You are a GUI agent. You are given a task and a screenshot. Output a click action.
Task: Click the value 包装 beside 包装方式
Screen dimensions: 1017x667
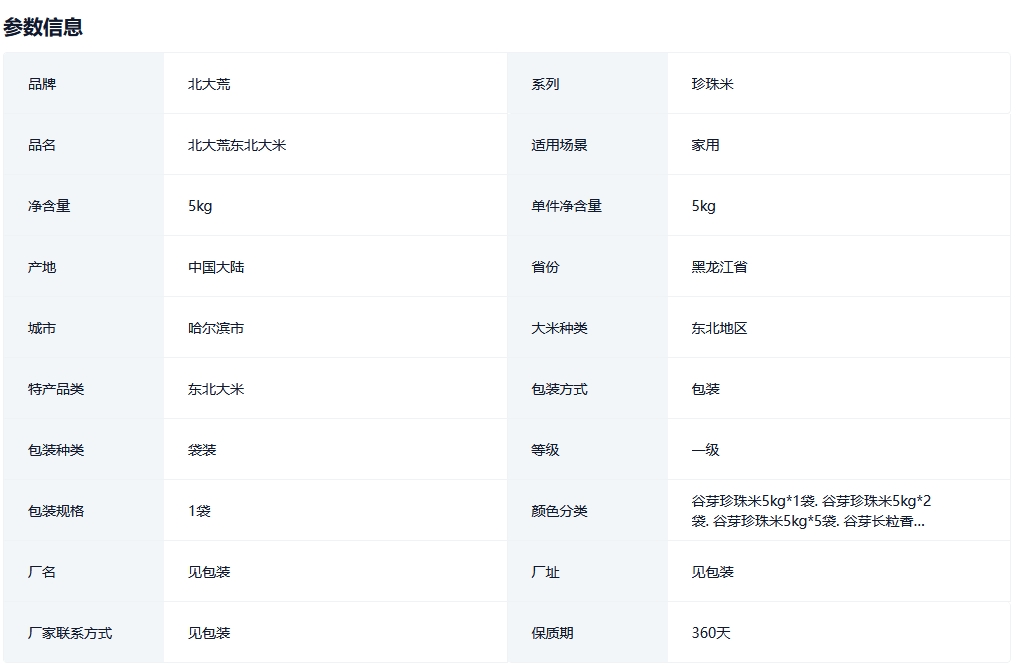(706, 389)
